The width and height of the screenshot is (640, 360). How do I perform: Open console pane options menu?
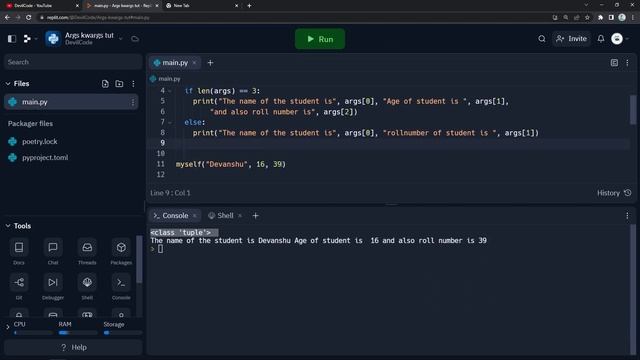point(627,216)
